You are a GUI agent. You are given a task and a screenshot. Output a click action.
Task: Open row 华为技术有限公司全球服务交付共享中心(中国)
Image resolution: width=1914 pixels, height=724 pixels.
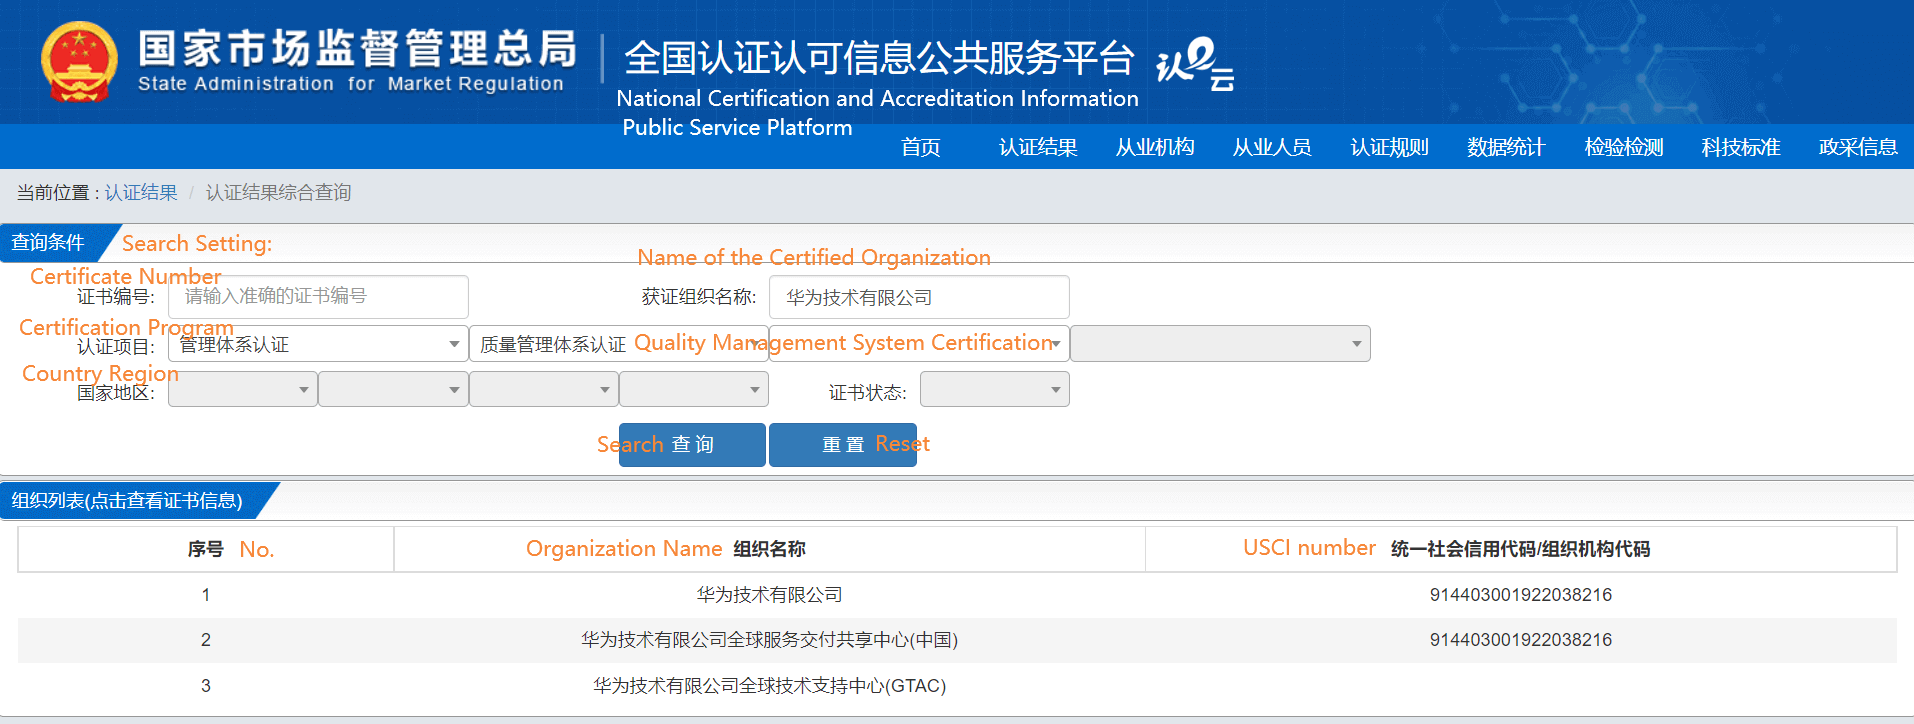(769, 640)
